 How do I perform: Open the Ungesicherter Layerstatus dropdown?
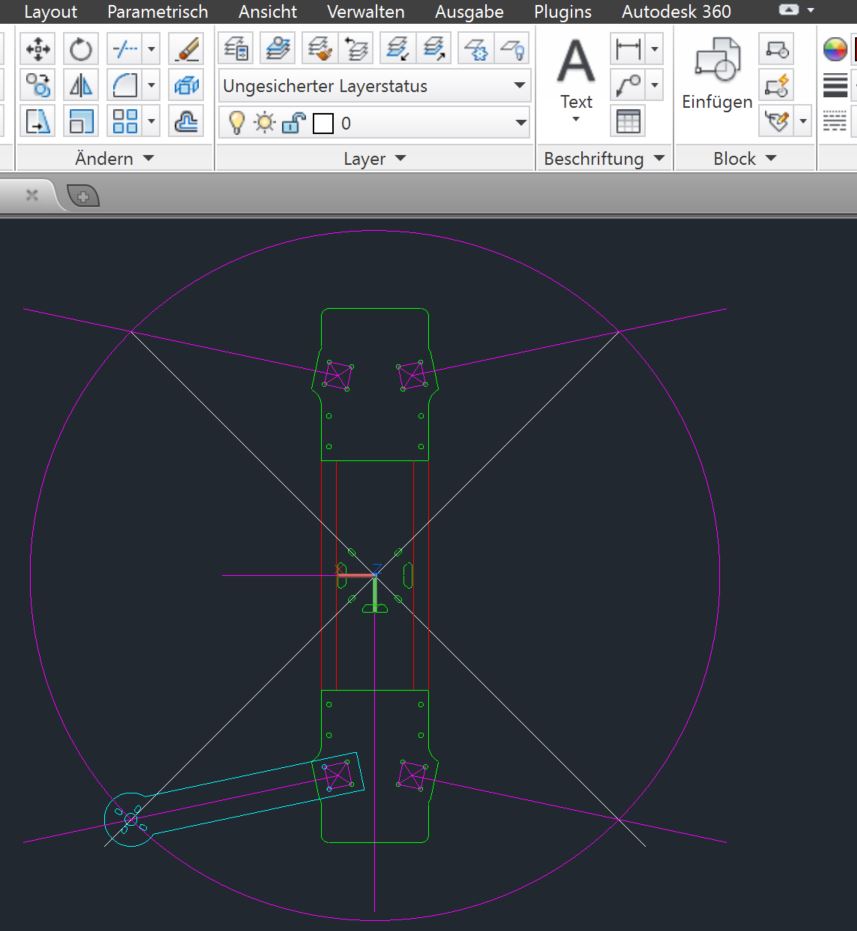pos(520,85)
